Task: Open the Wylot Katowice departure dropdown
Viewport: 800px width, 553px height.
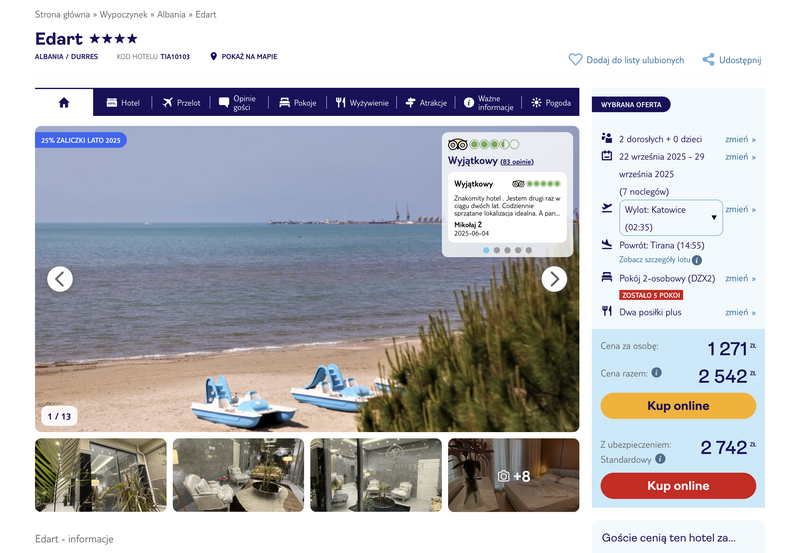Action: (671, 218)
